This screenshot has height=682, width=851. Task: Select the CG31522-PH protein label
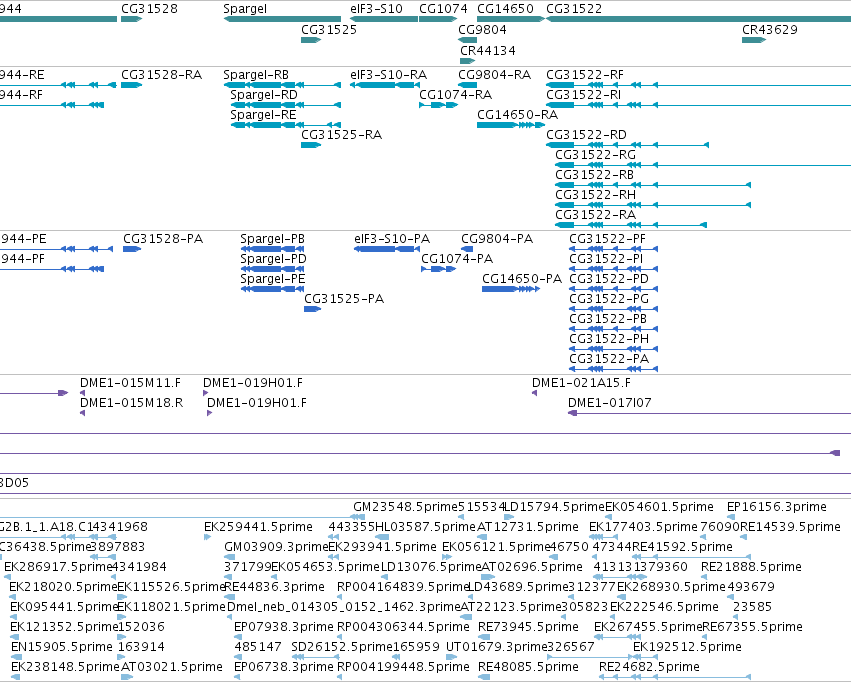609,339
